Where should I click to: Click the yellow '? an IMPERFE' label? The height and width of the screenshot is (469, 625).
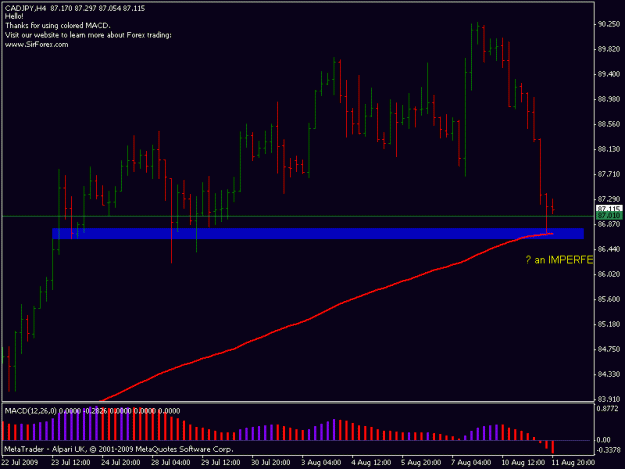559,260
